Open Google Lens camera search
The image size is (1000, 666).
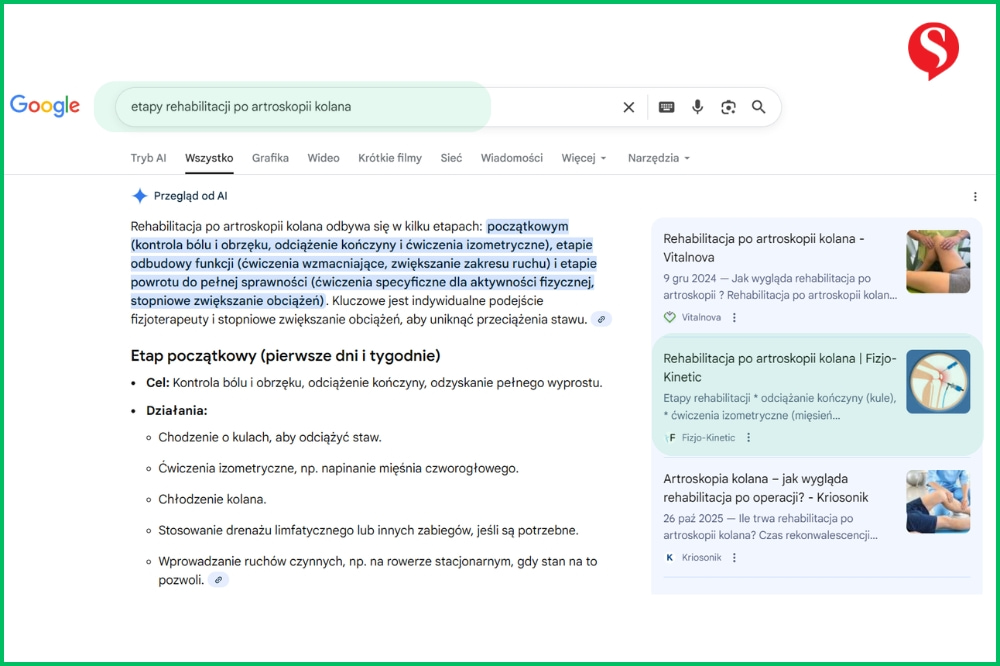(728, 107)
